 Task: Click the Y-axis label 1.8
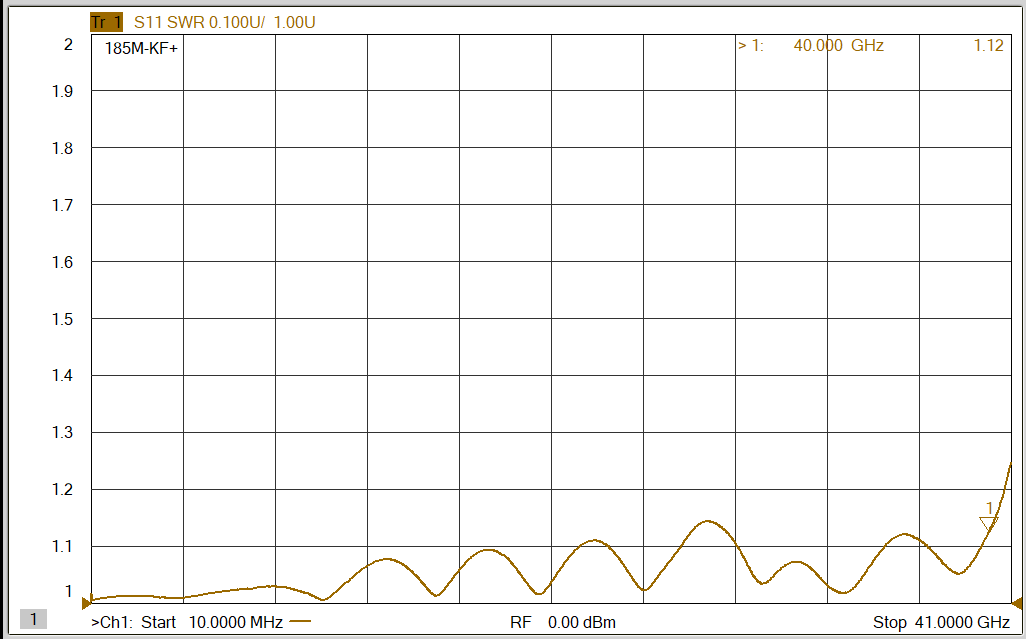(62, 148)
